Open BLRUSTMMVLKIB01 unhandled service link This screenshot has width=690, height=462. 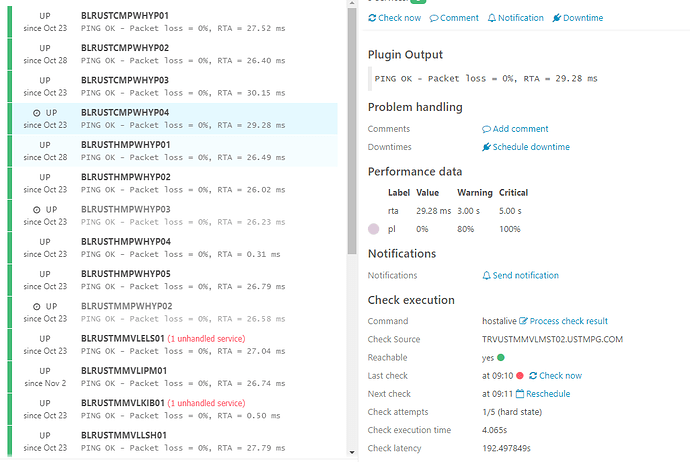pos(206,403)
